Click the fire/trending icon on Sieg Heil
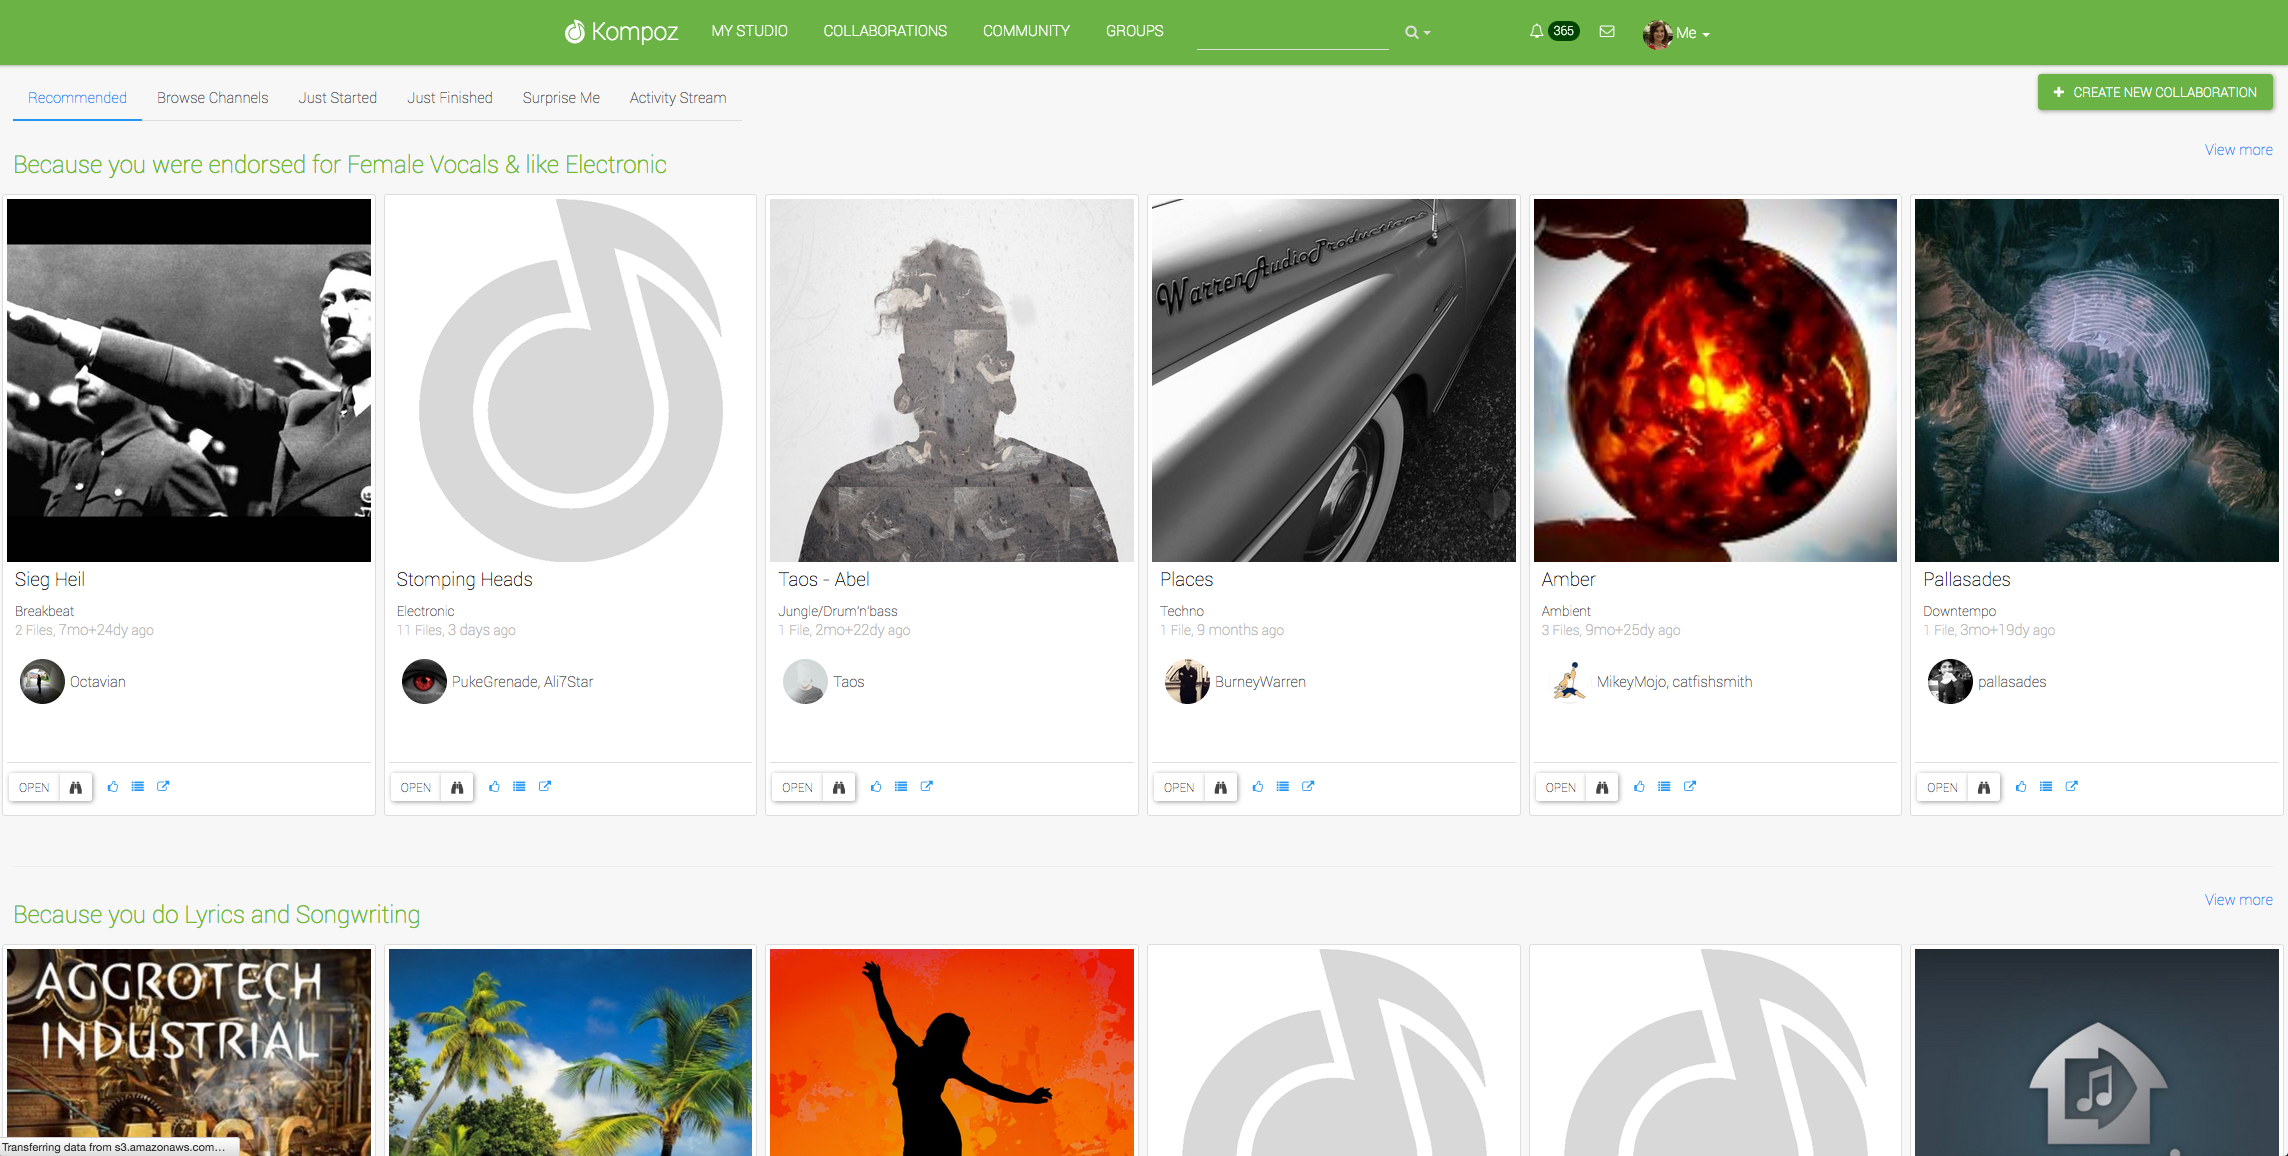2288x1156 pixels. tap(75, 786)
